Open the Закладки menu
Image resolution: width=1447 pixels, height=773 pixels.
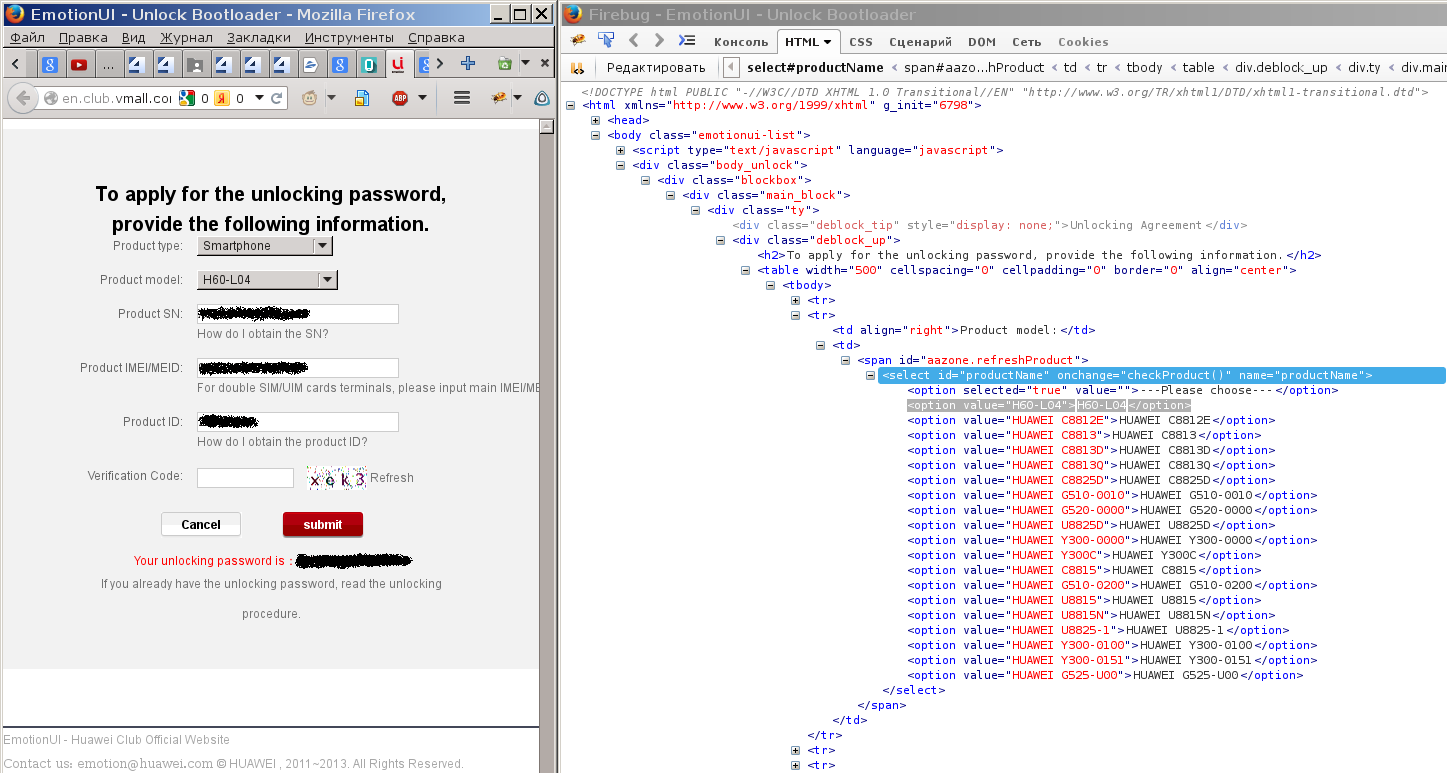point(259,37)
